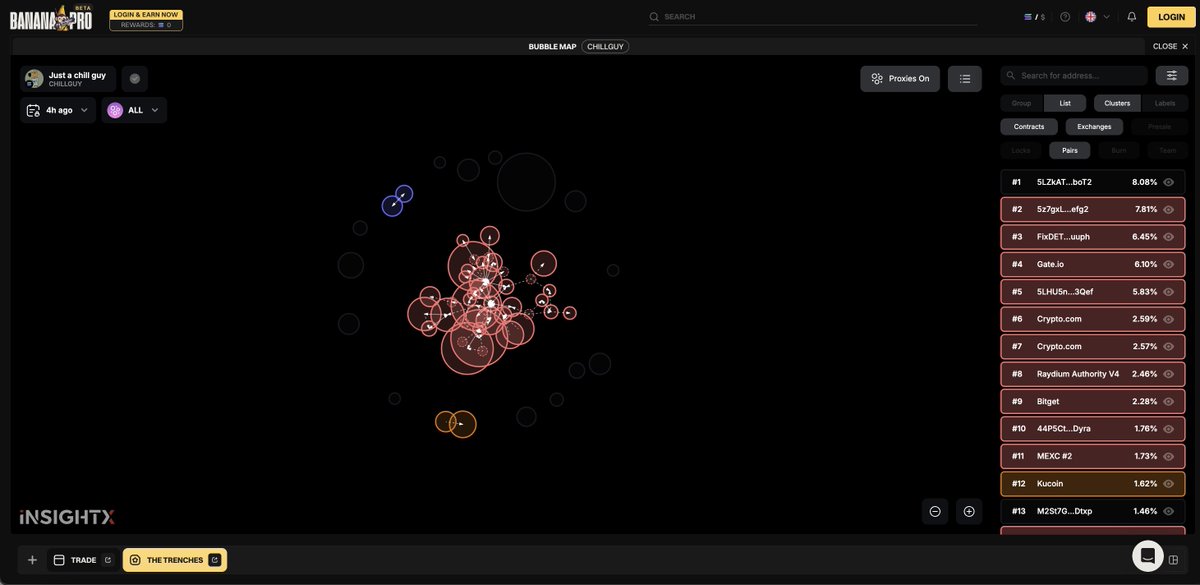Image resolution: width=1200 pixels, height=585 pixels.
Task: Add a new tab with plus icon
Action: [x=32, y=560]
